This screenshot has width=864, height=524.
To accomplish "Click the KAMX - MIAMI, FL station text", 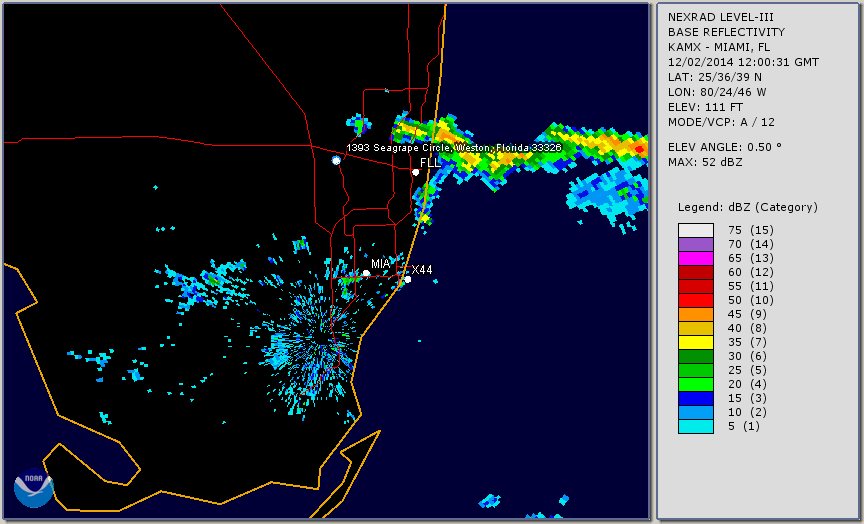I will [x=719, y=47].
